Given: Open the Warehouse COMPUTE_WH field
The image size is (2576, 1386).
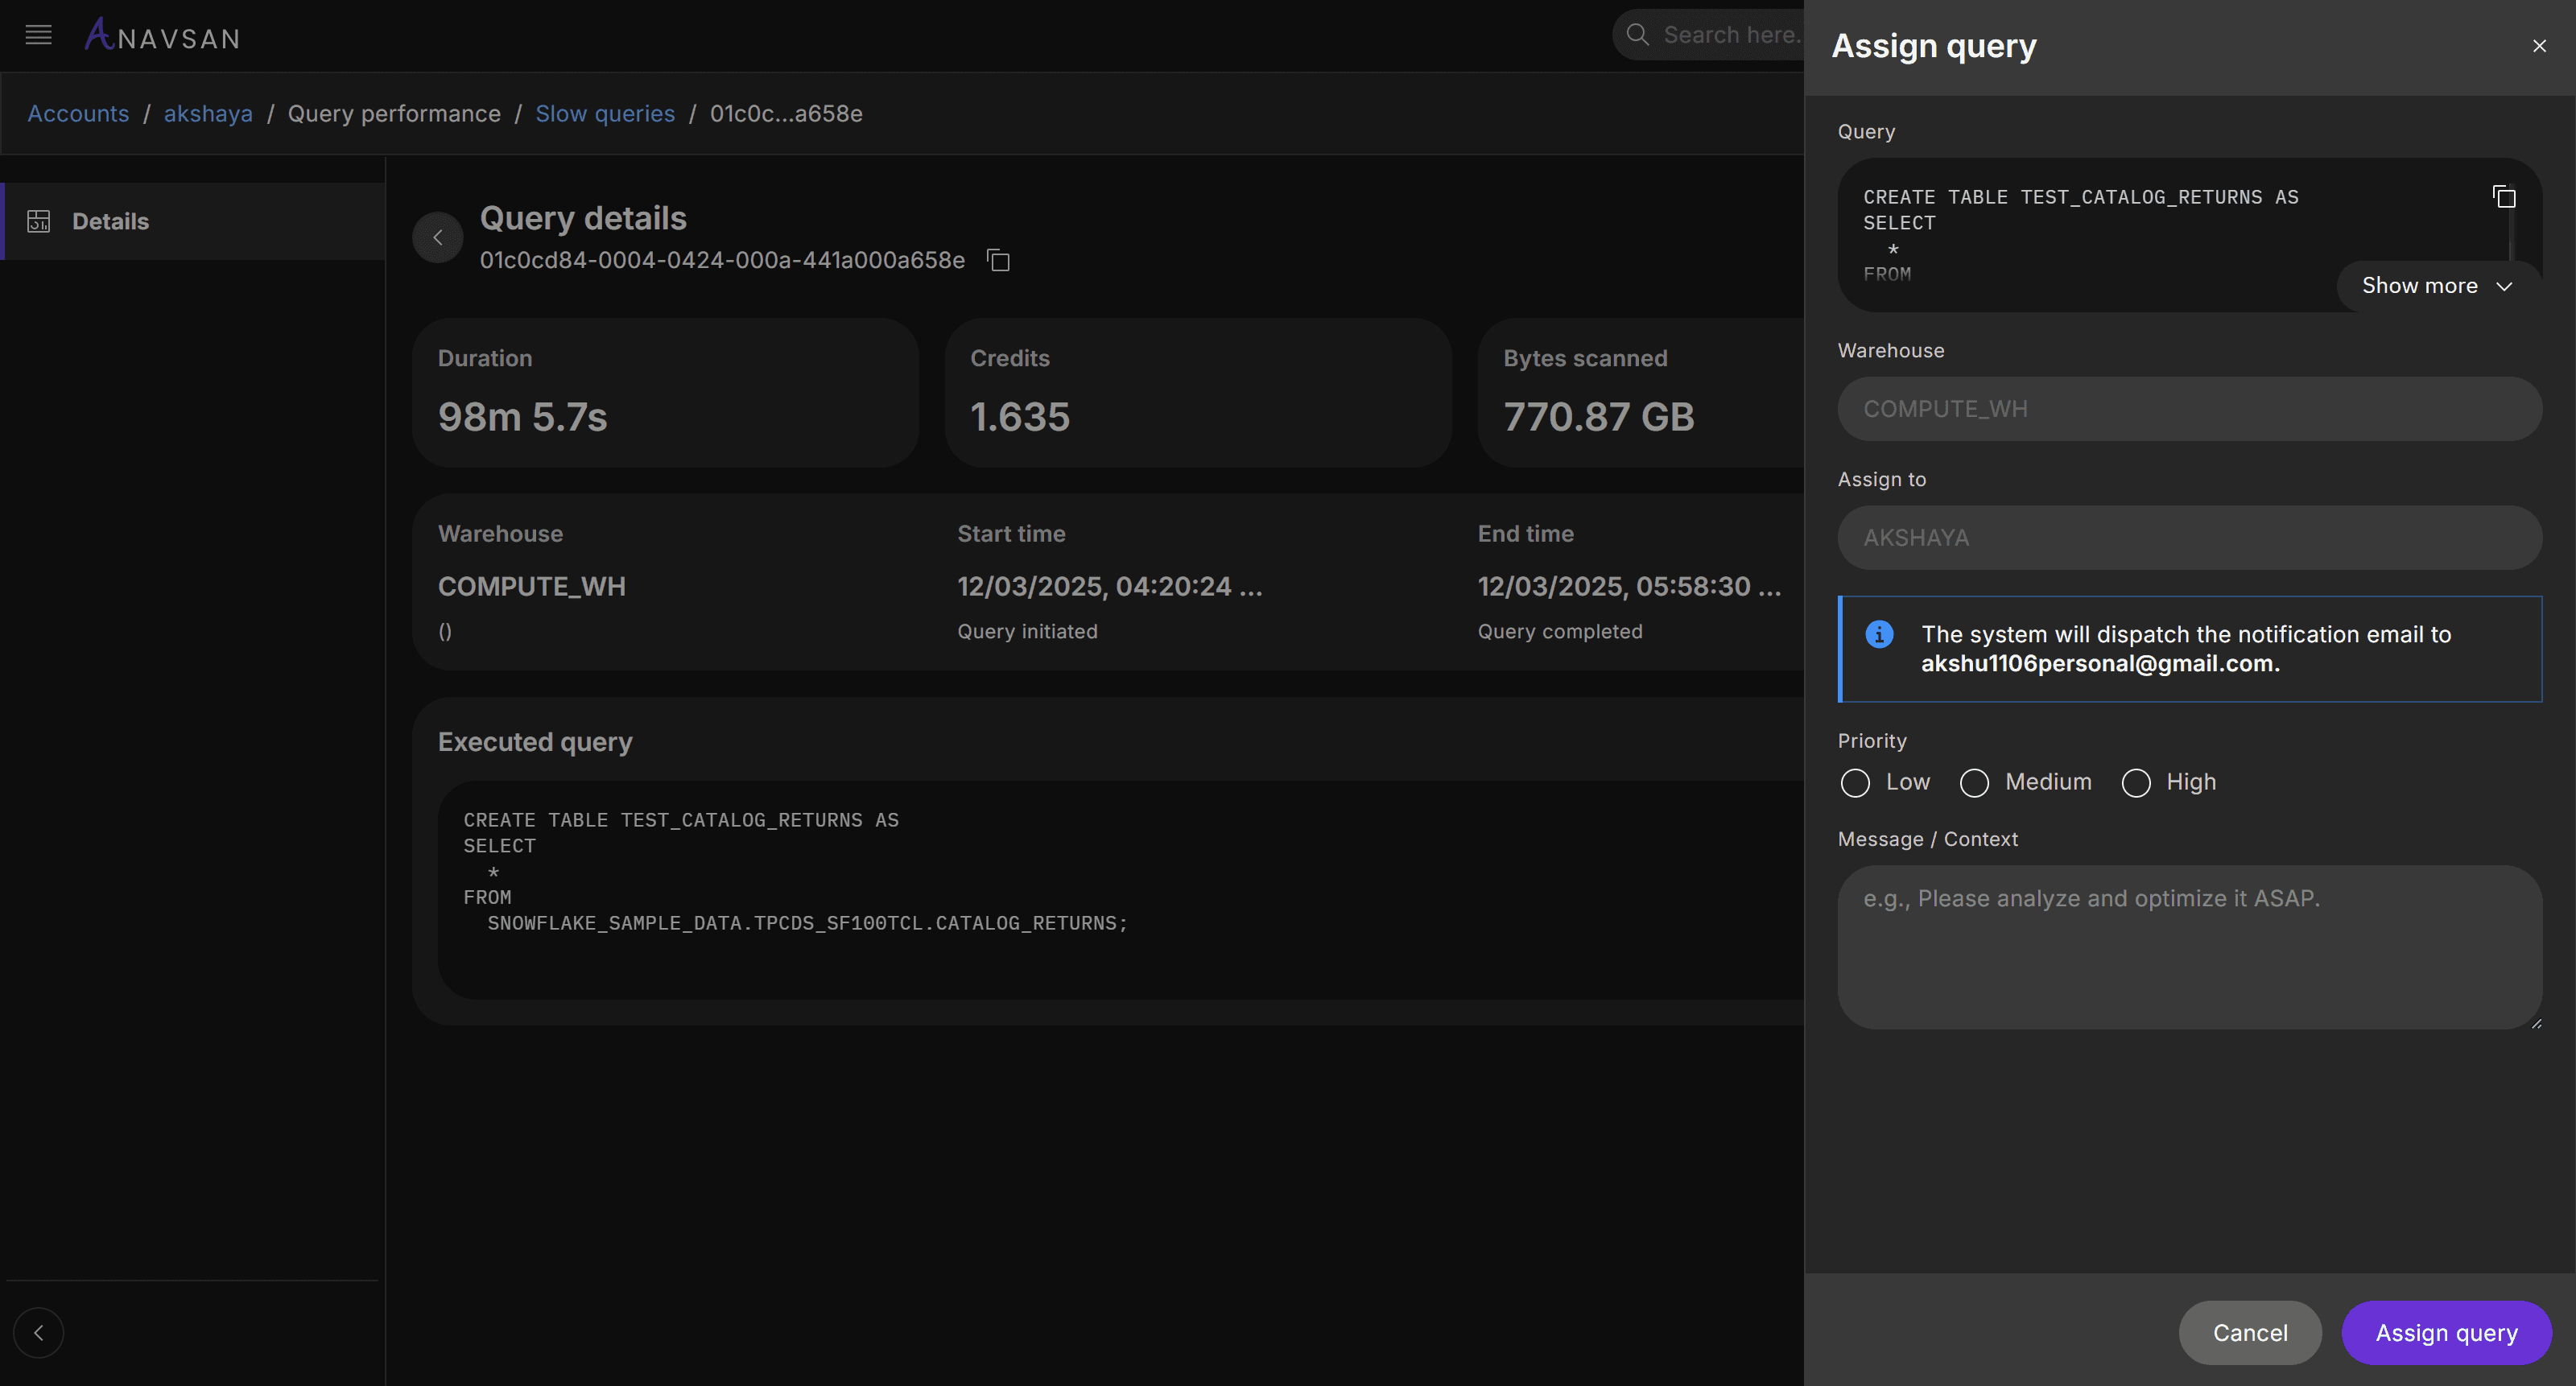Looking at the screenshot, I should click(2189, 409).
